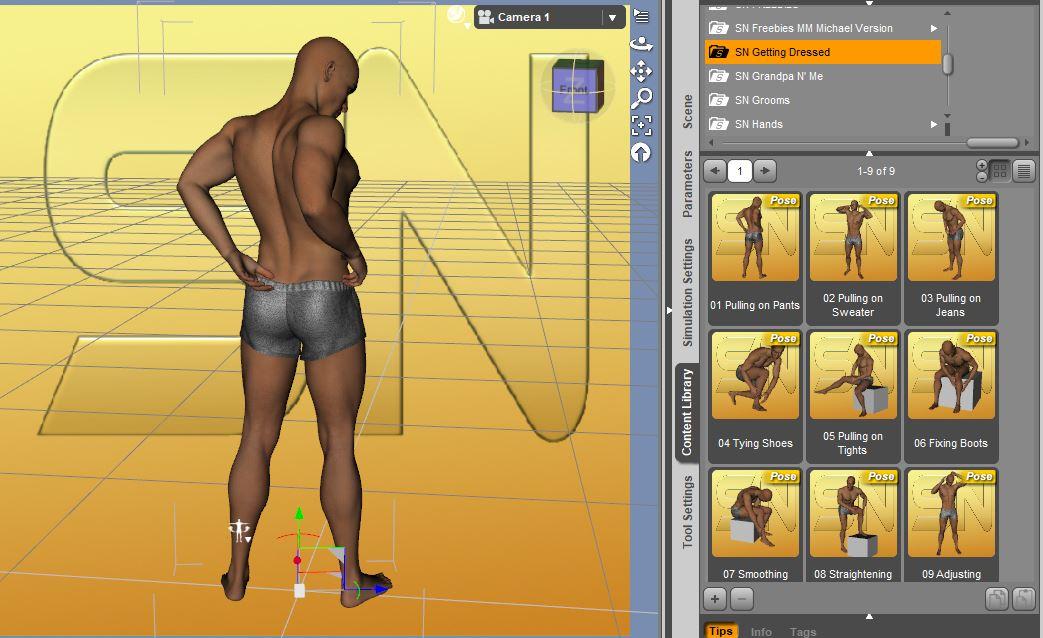Switch to the Tags tab
The image size is (1043, 638).
(802, 631)
